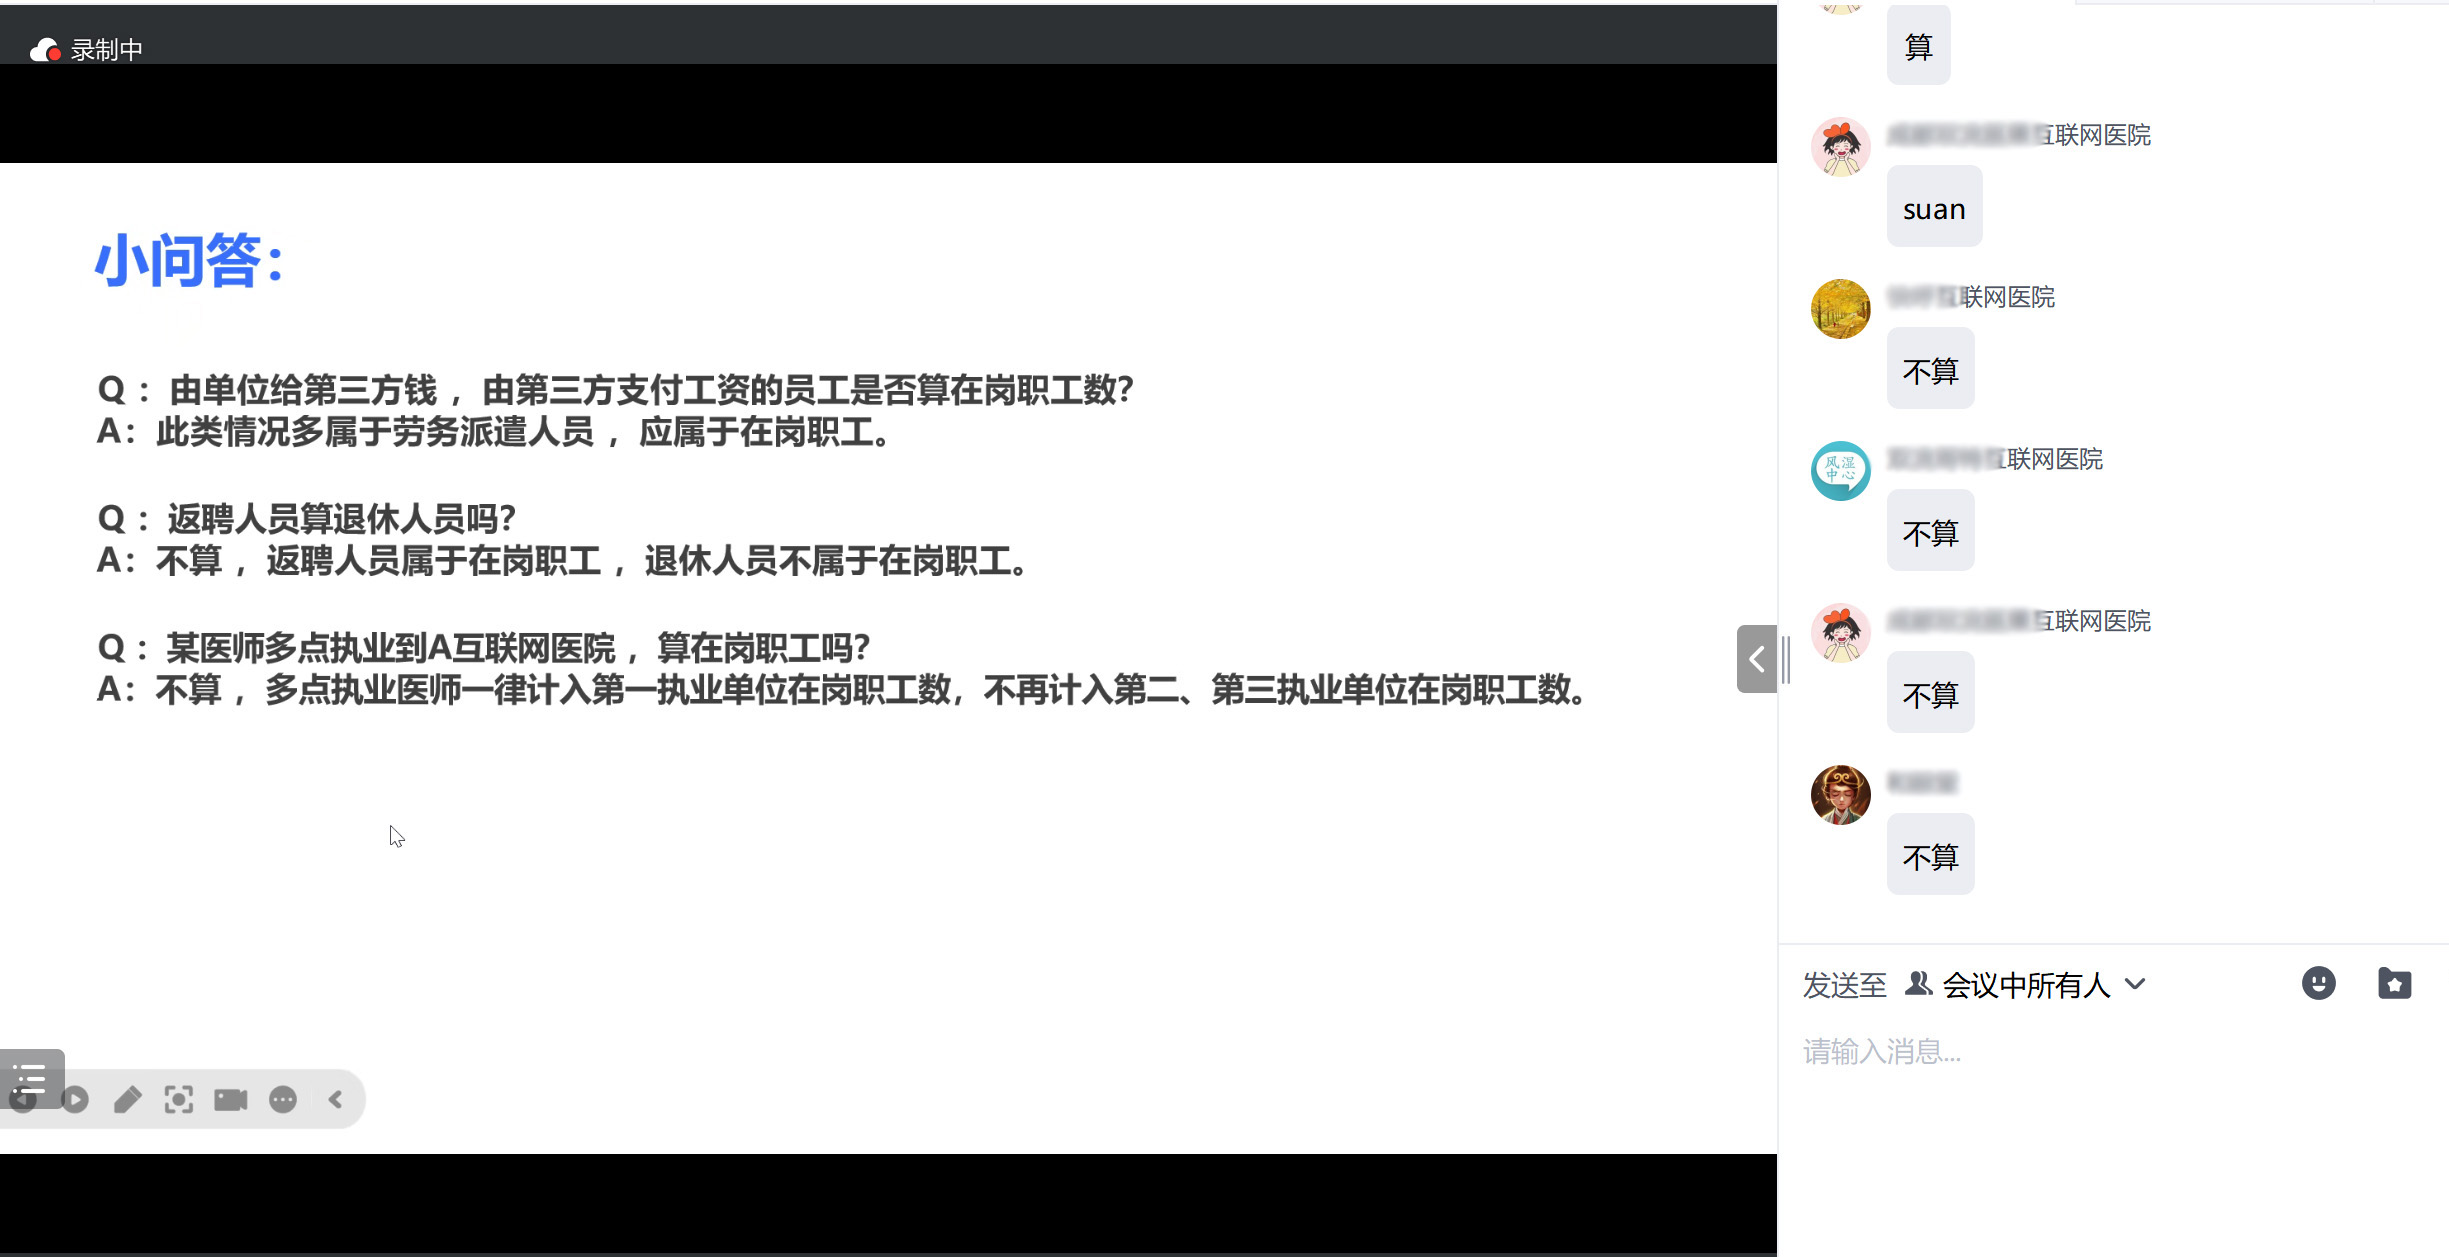Open the slide list outline icon

(x=31, y=1077)
